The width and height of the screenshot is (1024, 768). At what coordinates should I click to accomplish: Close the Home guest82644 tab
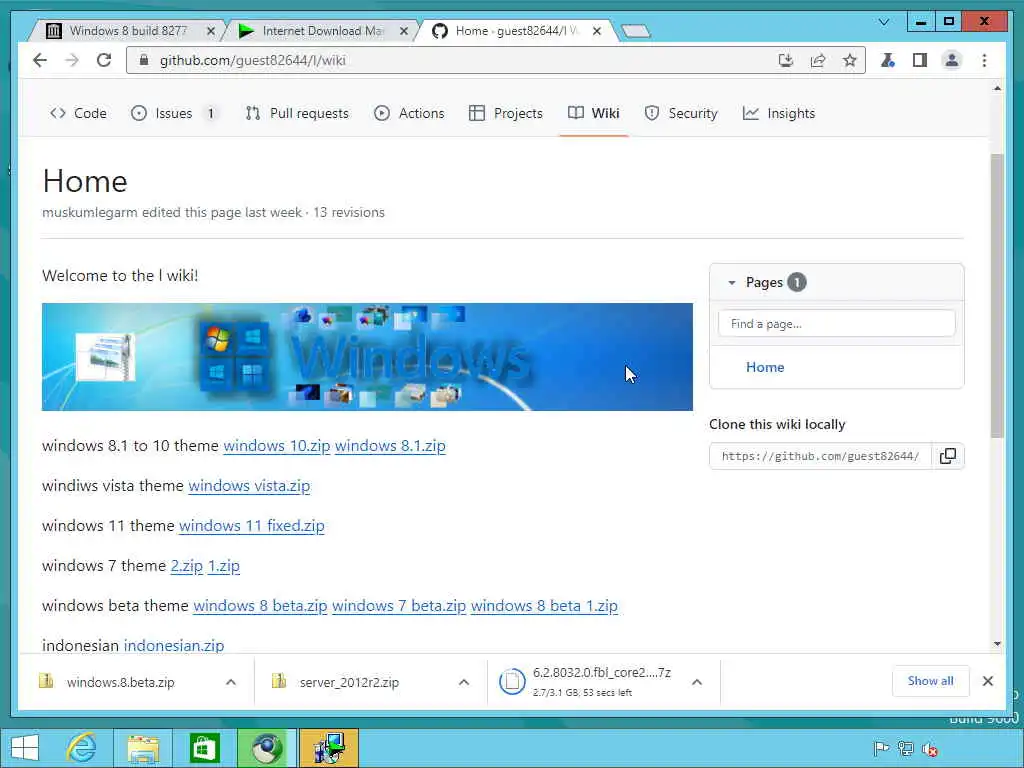pos(596,31)
